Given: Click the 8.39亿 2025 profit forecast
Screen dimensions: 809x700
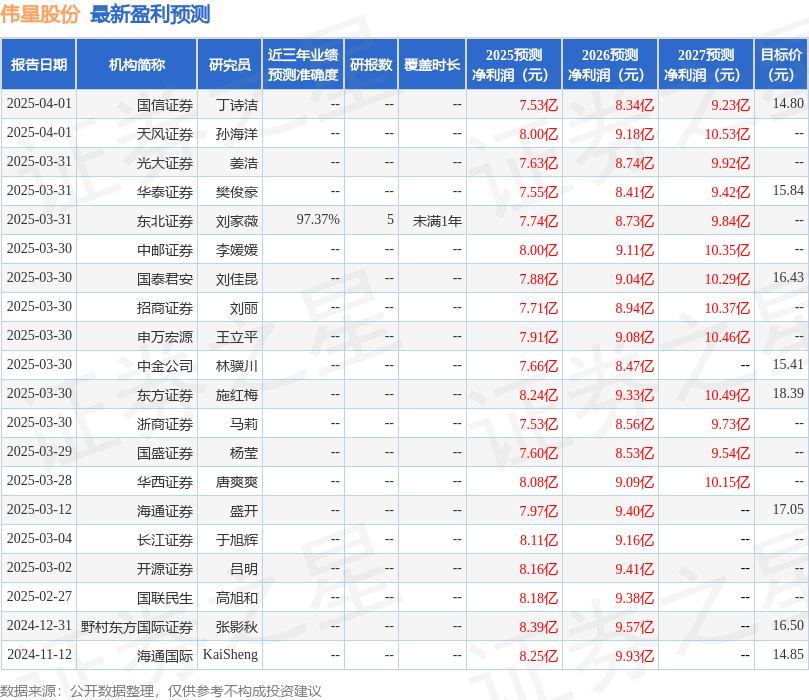Looking at the screenshot, I should coord(539,627).
